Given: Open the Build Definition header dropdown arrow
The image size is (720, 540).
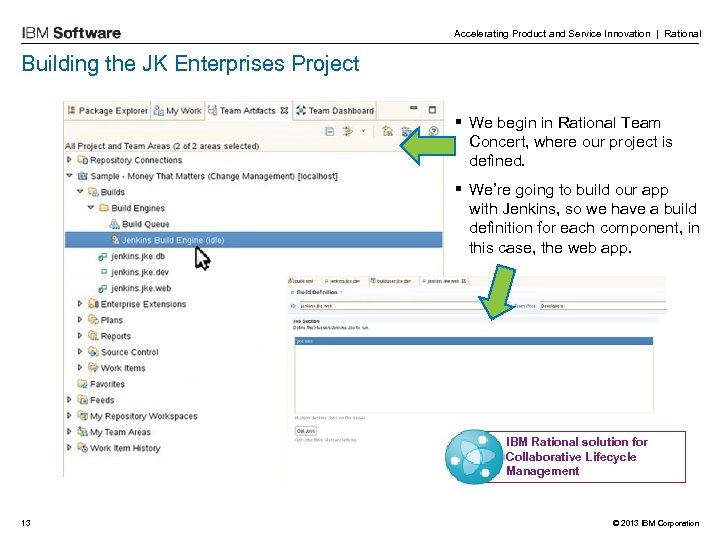Looking at the screenshot, I should click(341, 292).
